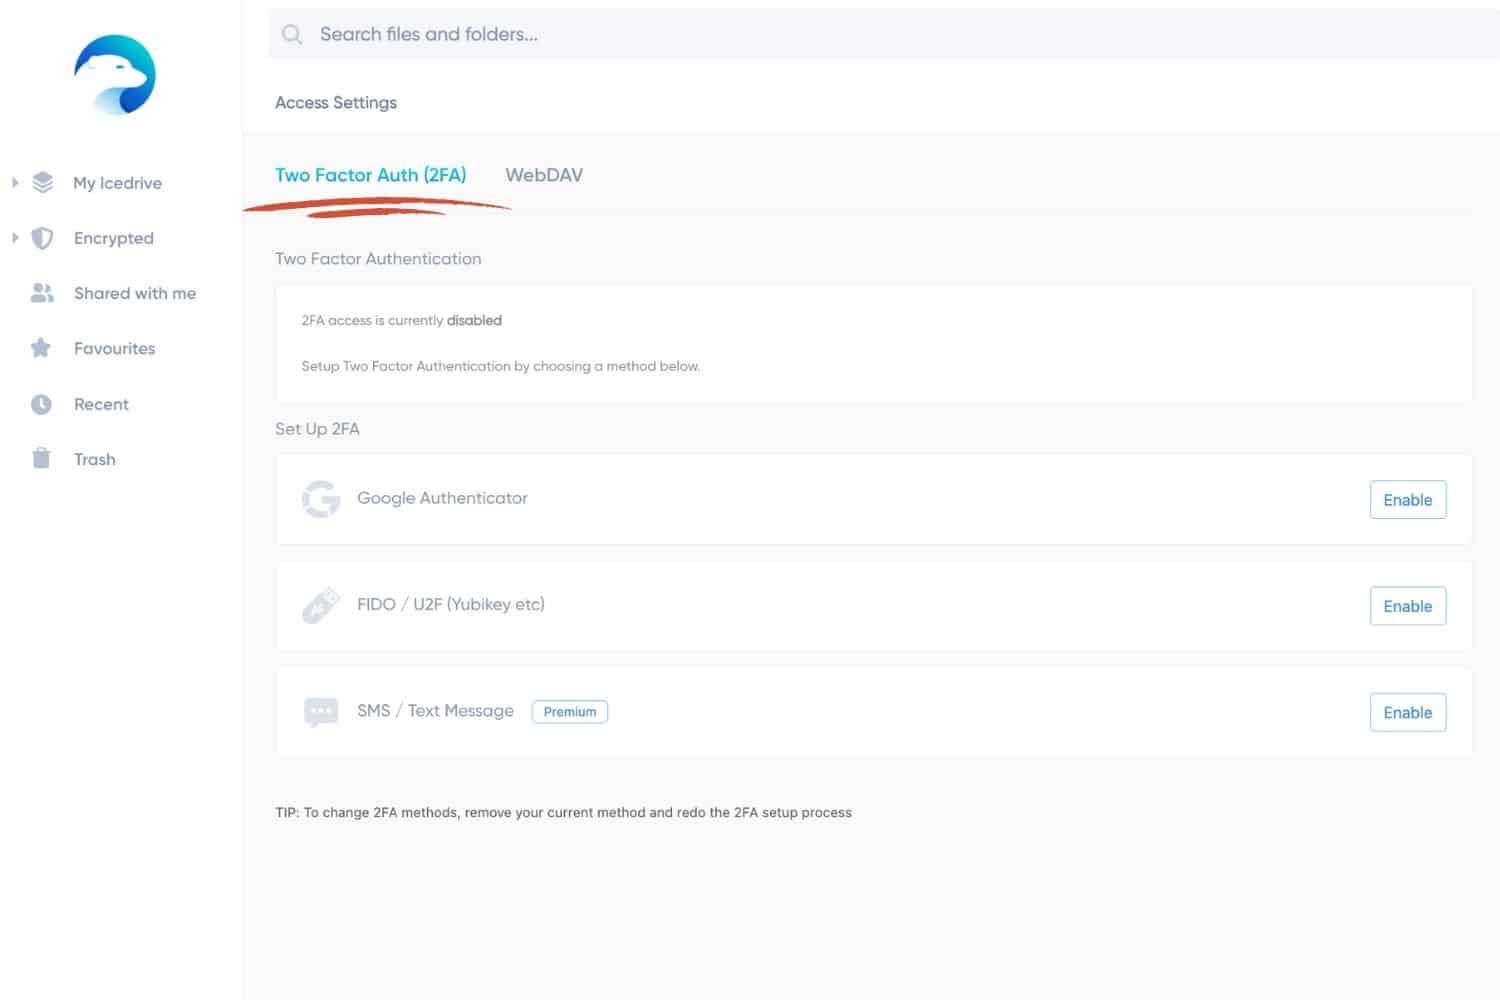1500x1000 pixels.
Task: Switch to the WebDAV tab
Action: 544,175
